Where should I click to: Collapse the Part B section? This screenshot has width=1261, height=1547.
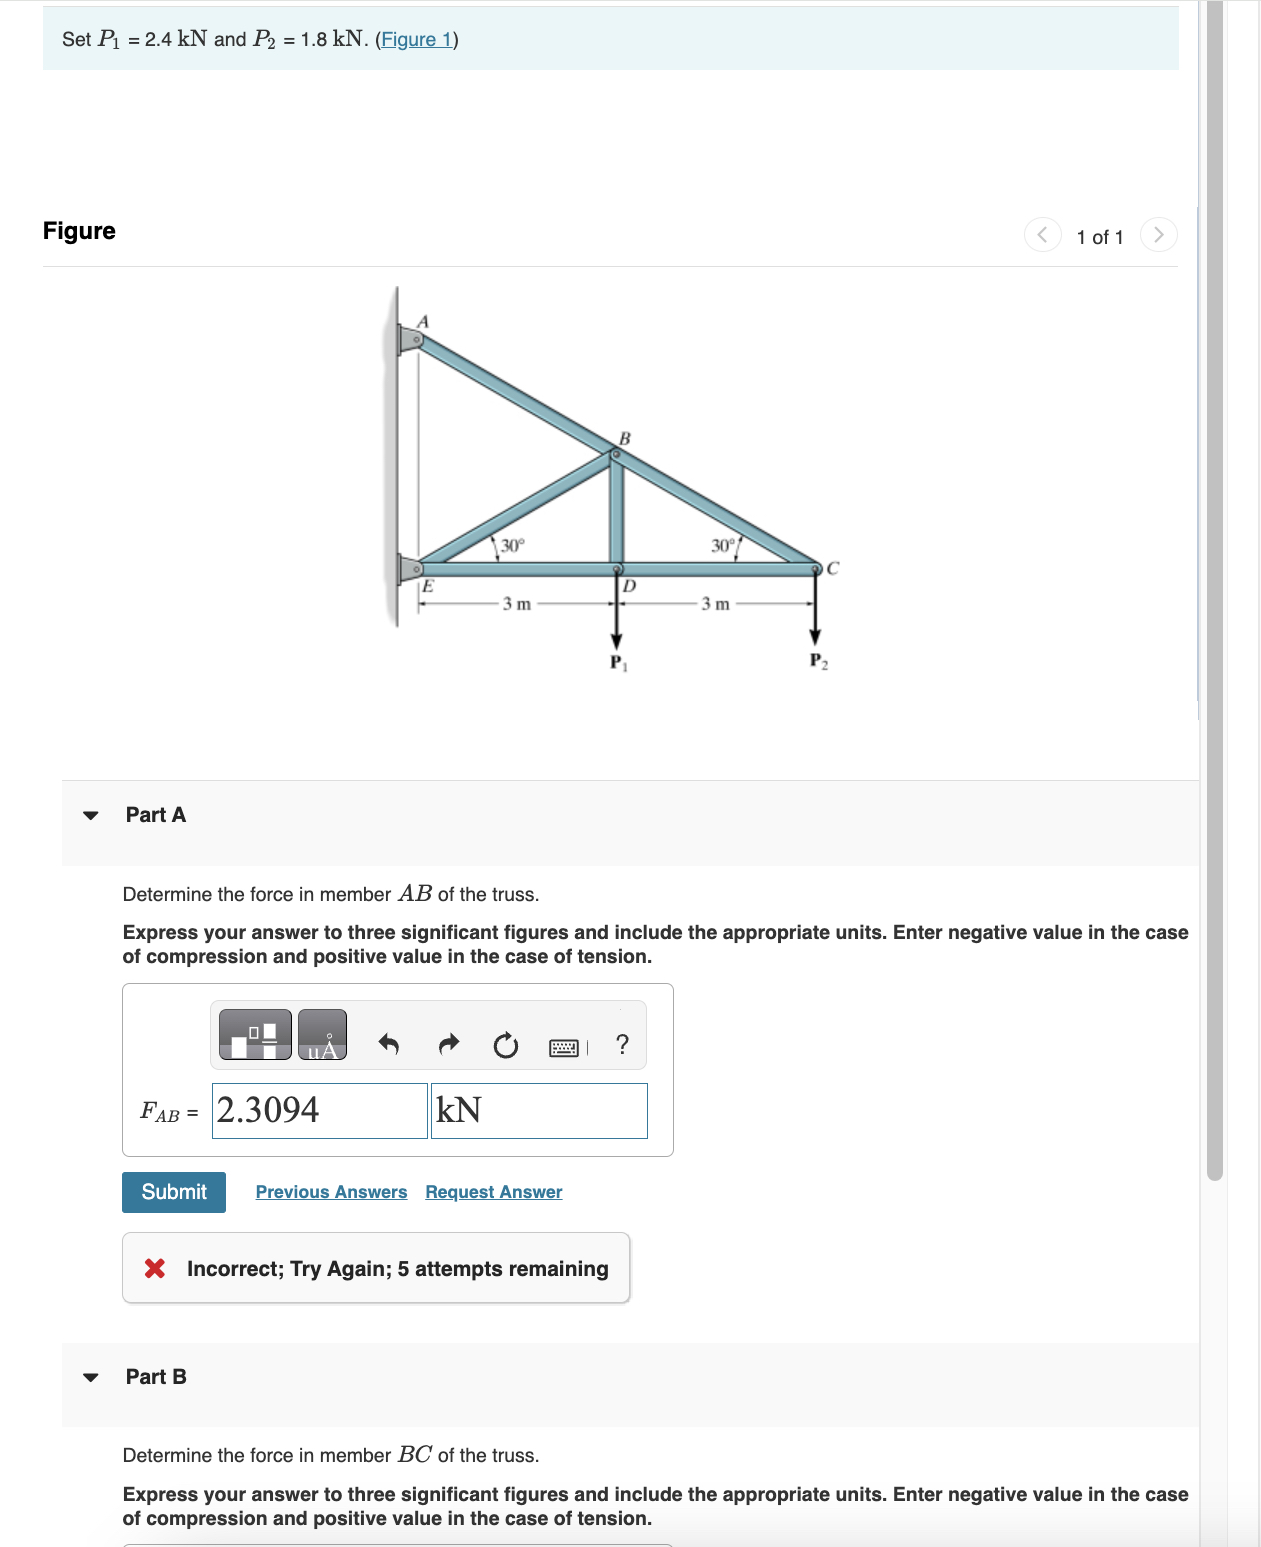(90, 1376)
